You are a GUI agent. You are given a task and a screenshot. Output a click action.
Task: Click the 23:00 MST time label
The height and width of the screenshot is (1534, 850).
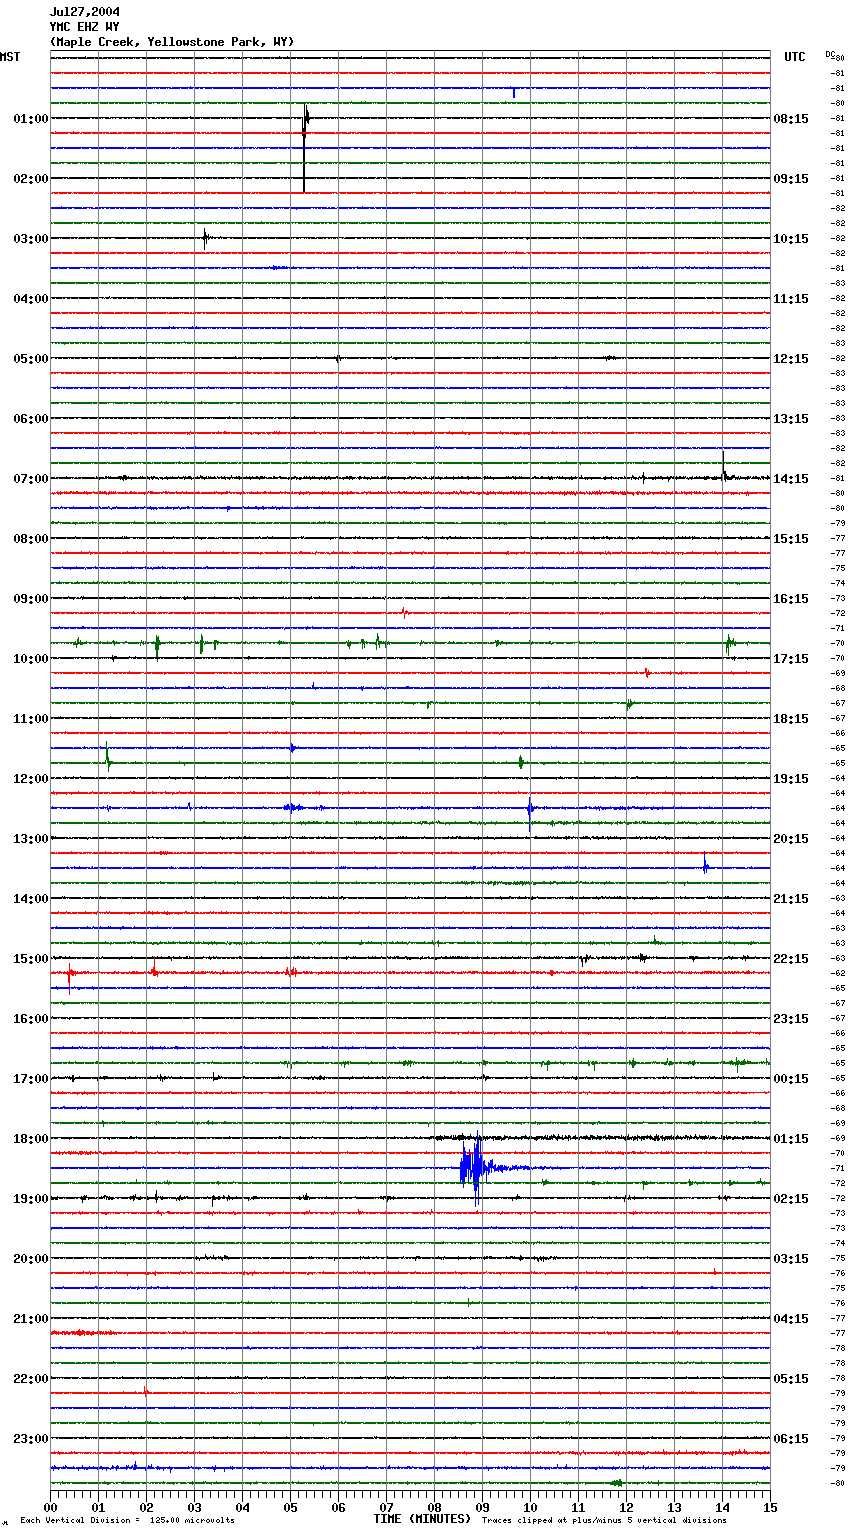click(31, 1439)
